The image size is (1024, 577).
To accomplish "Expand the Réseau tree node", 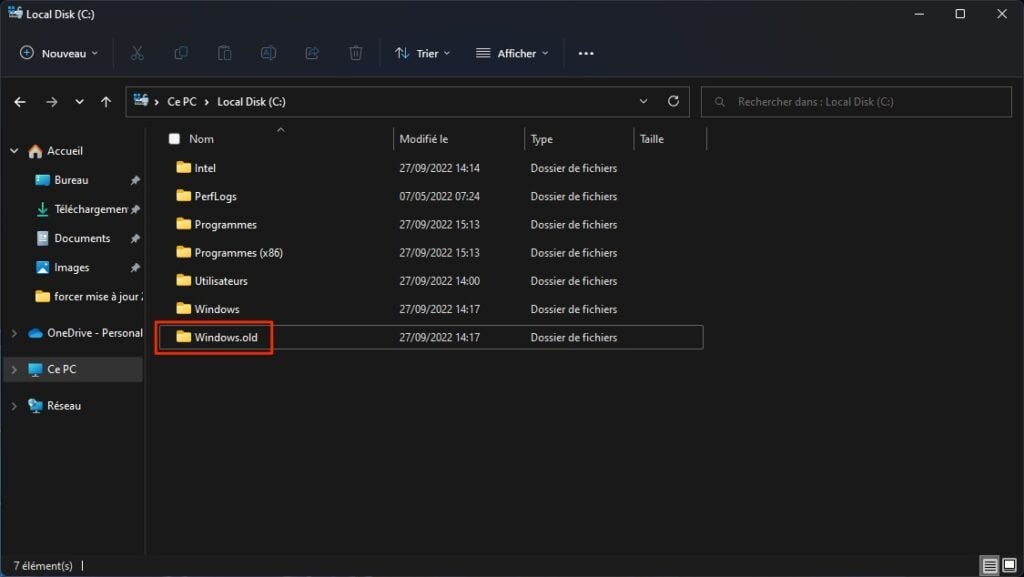I will pyautogui.click(x=14, y=406).
